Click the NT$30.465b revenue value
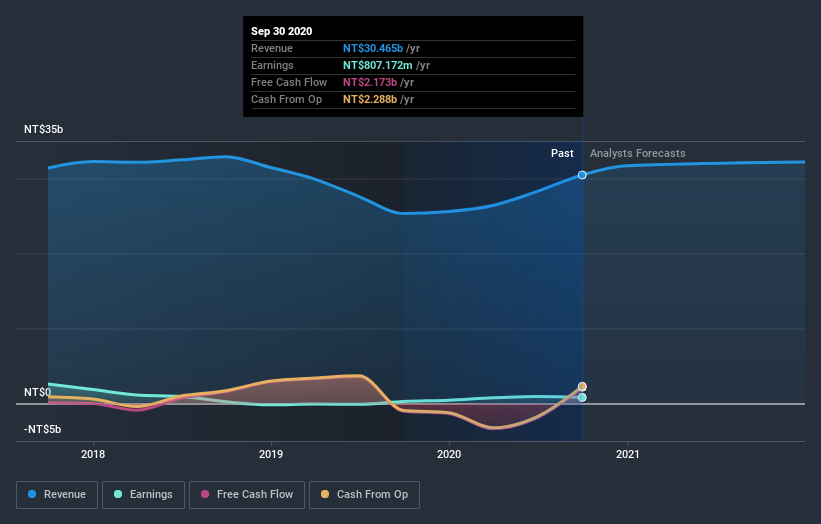821x524 pixels. [373, 48]
